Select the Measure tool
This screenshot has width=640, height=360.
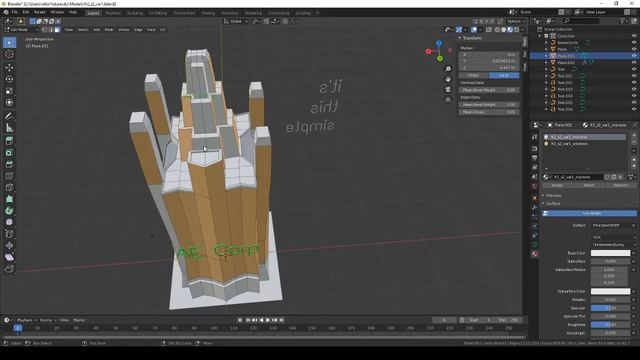(9, 128)
